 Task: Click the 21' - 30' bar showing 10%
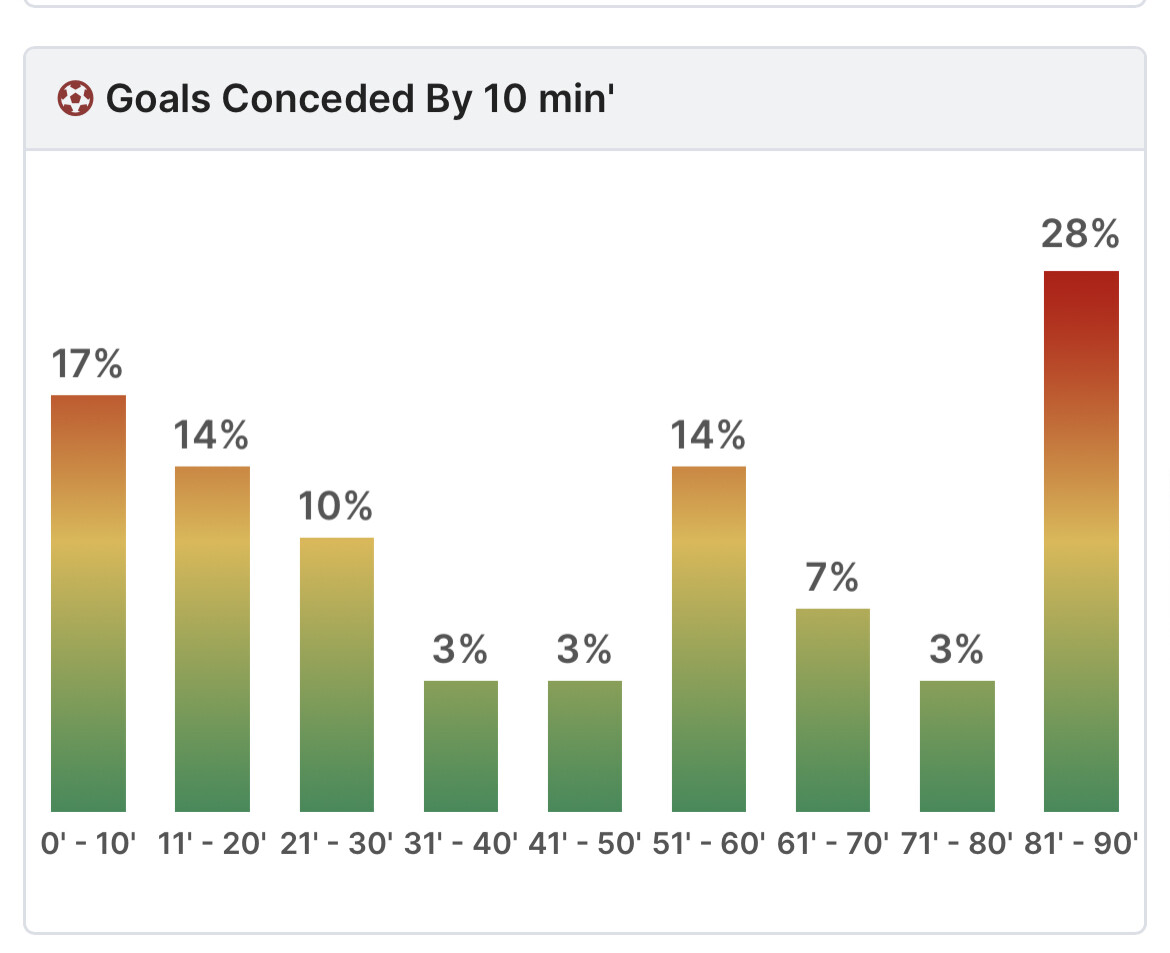coord(337,675)
